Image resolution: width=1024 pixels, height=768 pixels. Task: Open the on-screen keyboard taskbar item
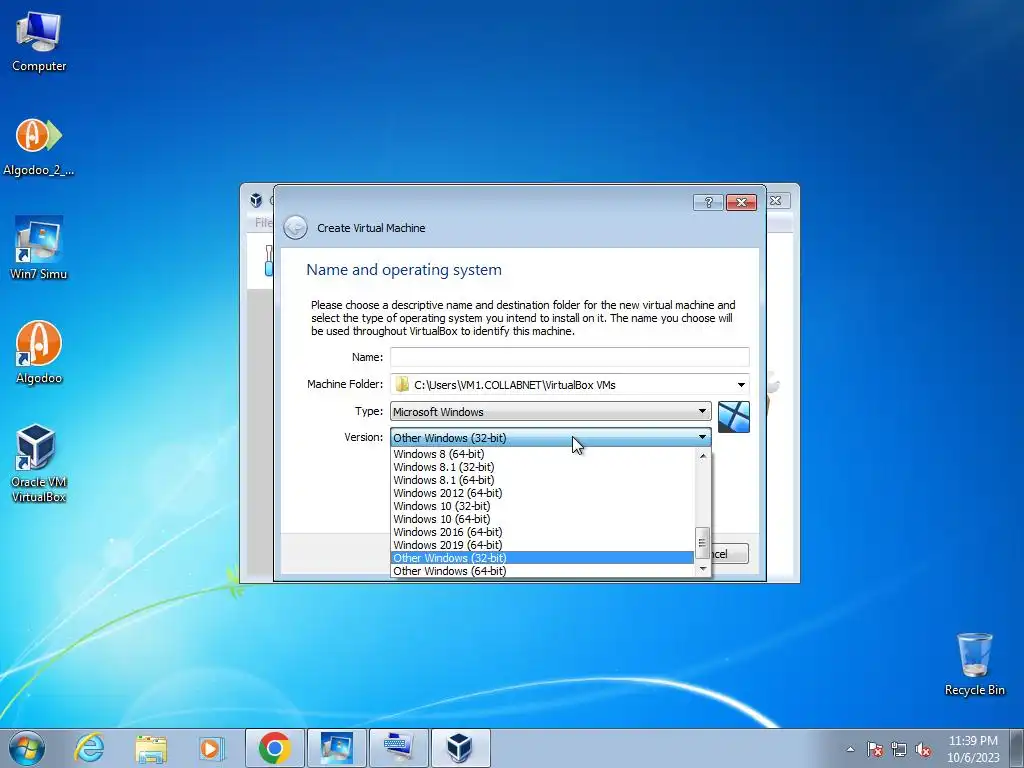point(398,748)
